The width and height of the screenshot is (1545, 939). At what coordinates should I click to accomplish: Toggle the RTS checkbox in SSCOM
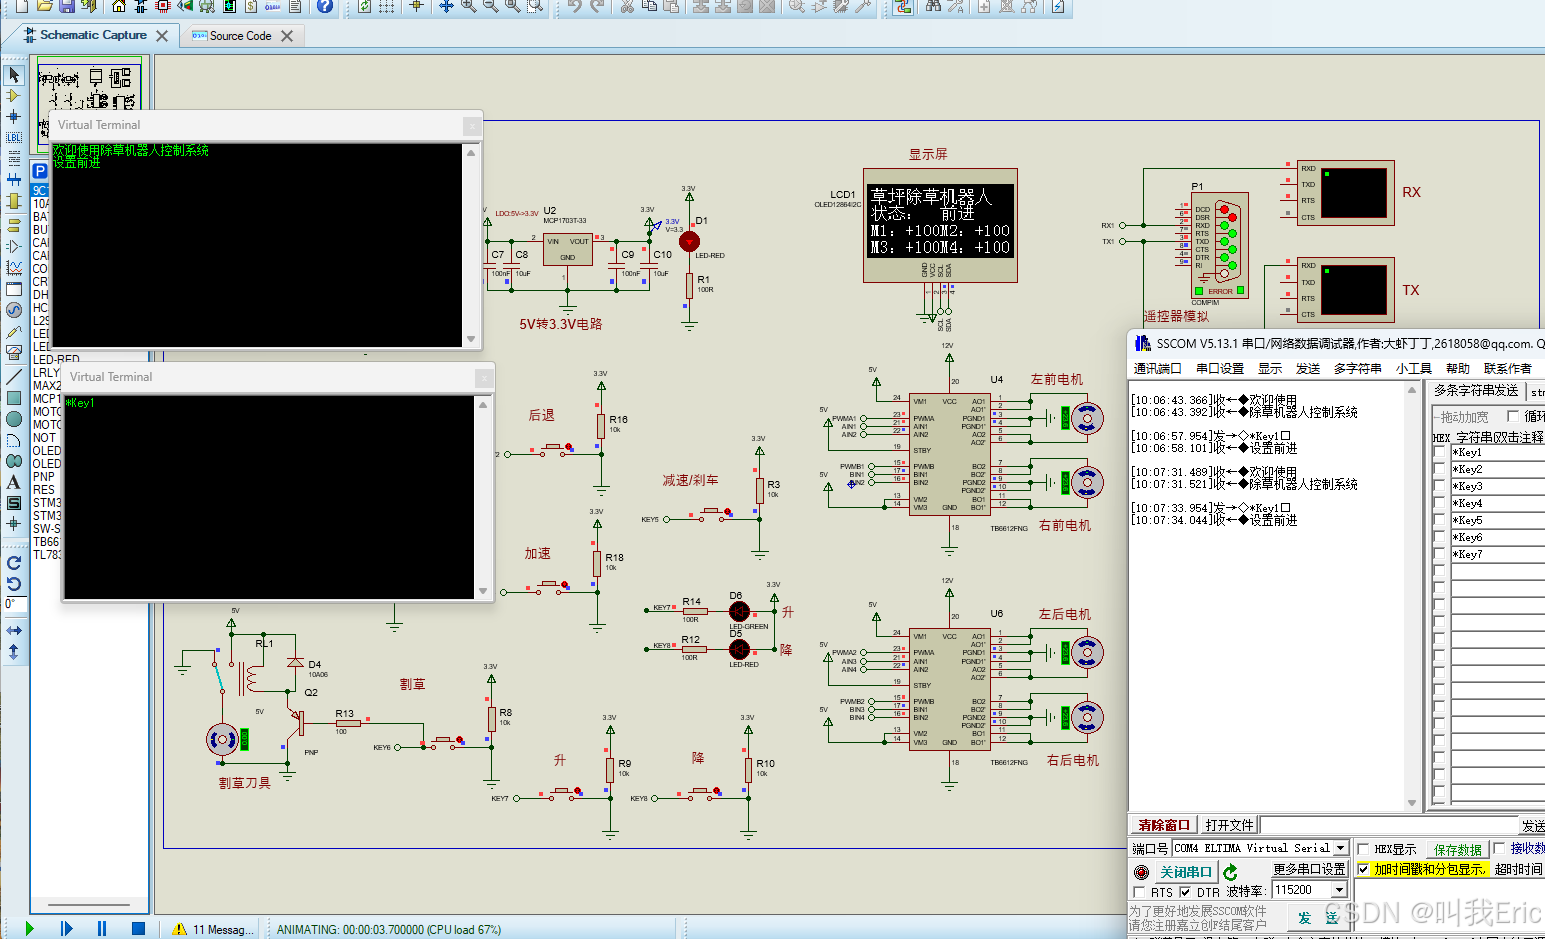pos(1139,892)
